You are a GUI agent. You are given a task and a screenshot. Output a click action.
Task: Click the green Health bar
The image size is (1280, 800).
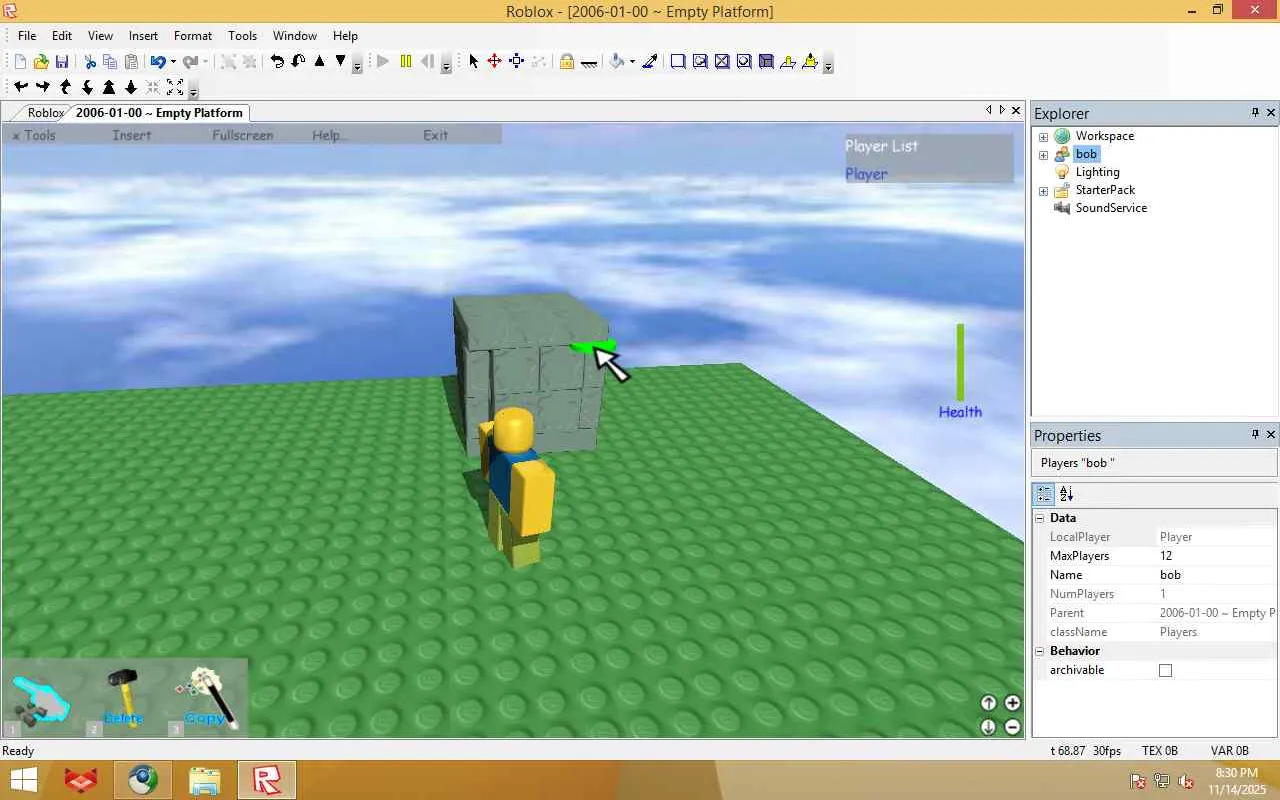960,362
